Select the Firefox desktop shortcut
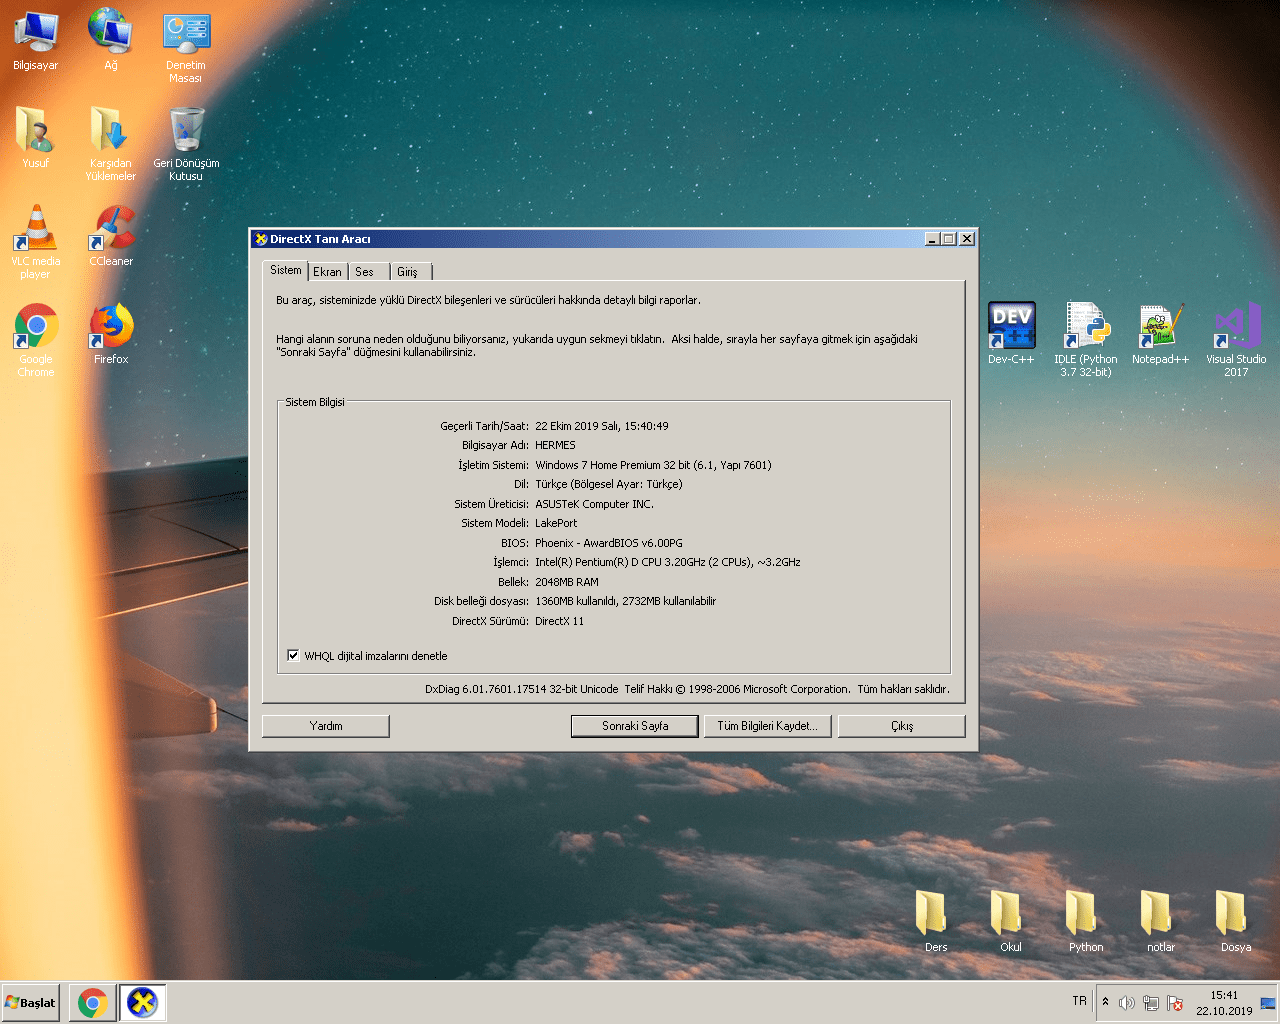The height and width of the screenshot is (1024, 1280). tap(111, 333)
